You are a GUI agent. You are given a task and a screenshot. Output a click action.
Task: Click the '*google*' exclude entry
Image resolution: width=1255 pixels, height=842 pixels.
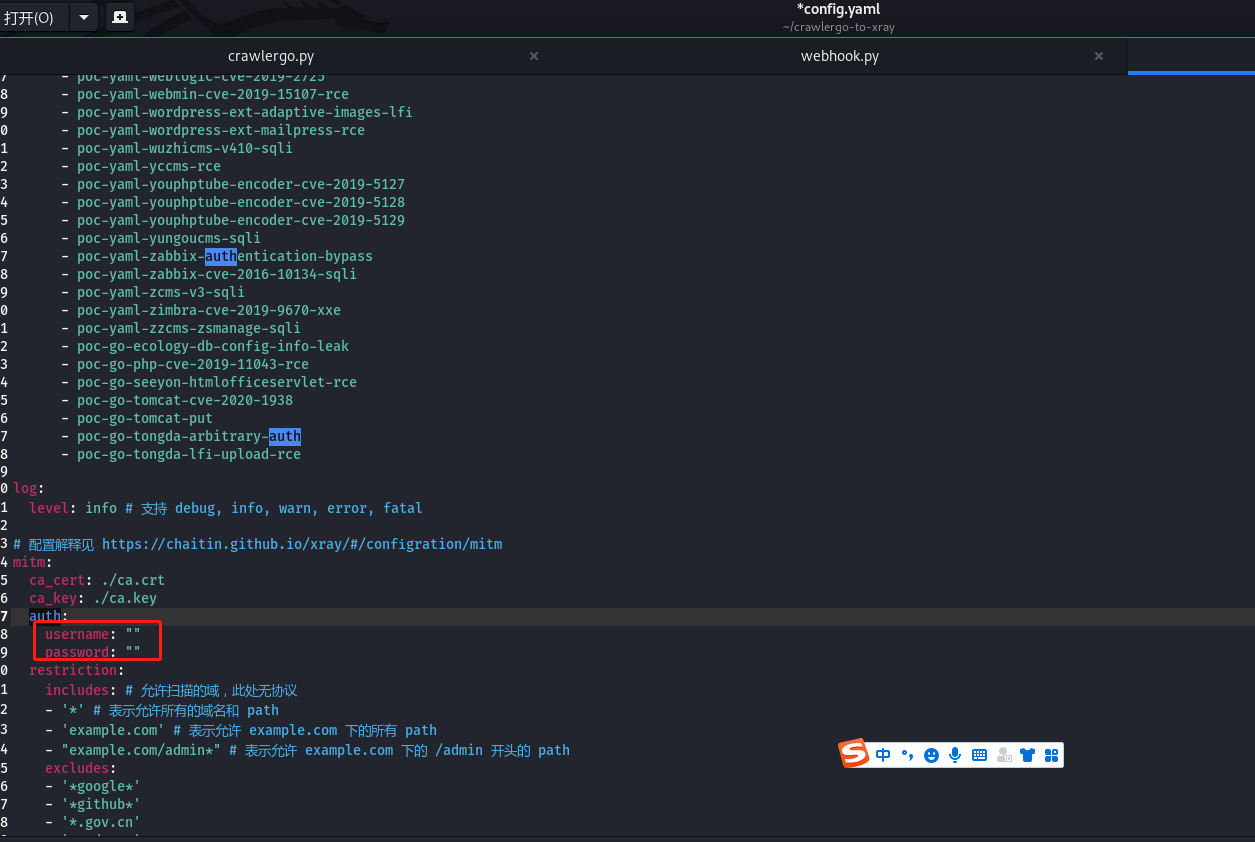tap(101, 786)
